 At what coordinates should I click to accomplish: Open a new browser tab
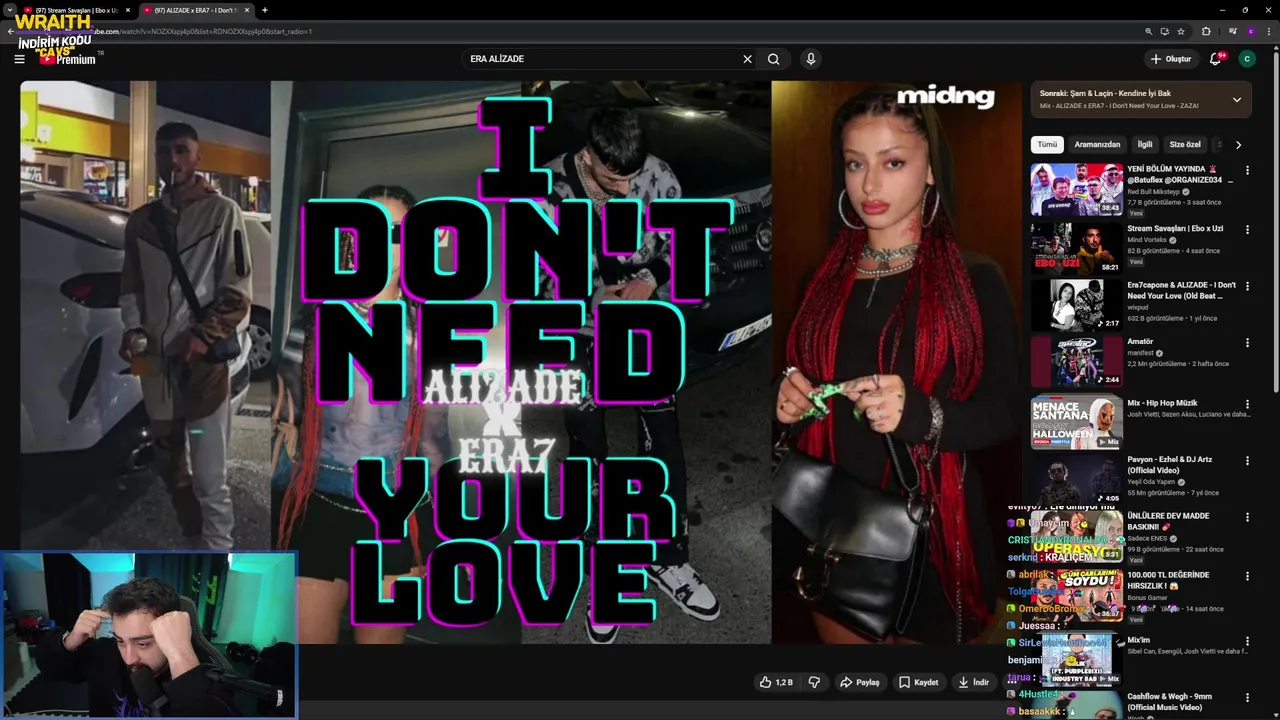pos(264,10)
